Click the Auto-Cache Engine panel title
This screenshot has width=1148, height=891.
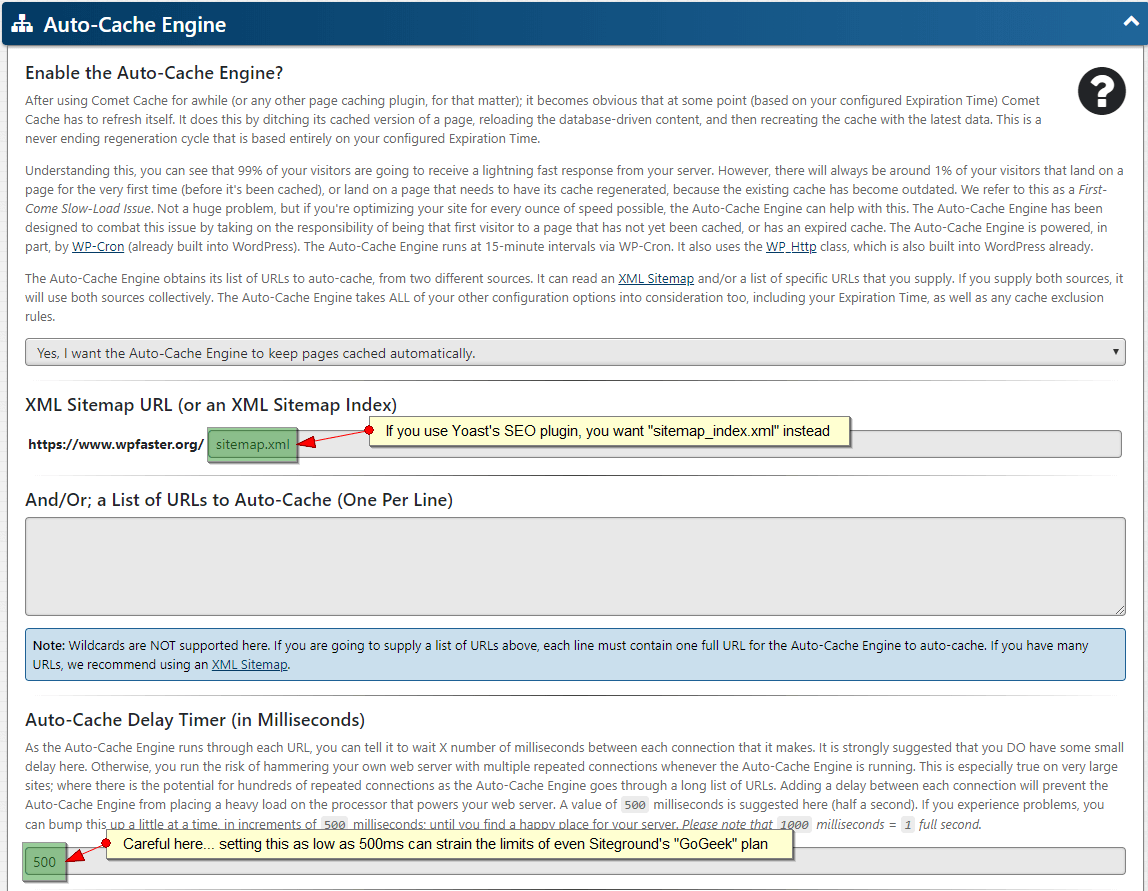[135, 24]
